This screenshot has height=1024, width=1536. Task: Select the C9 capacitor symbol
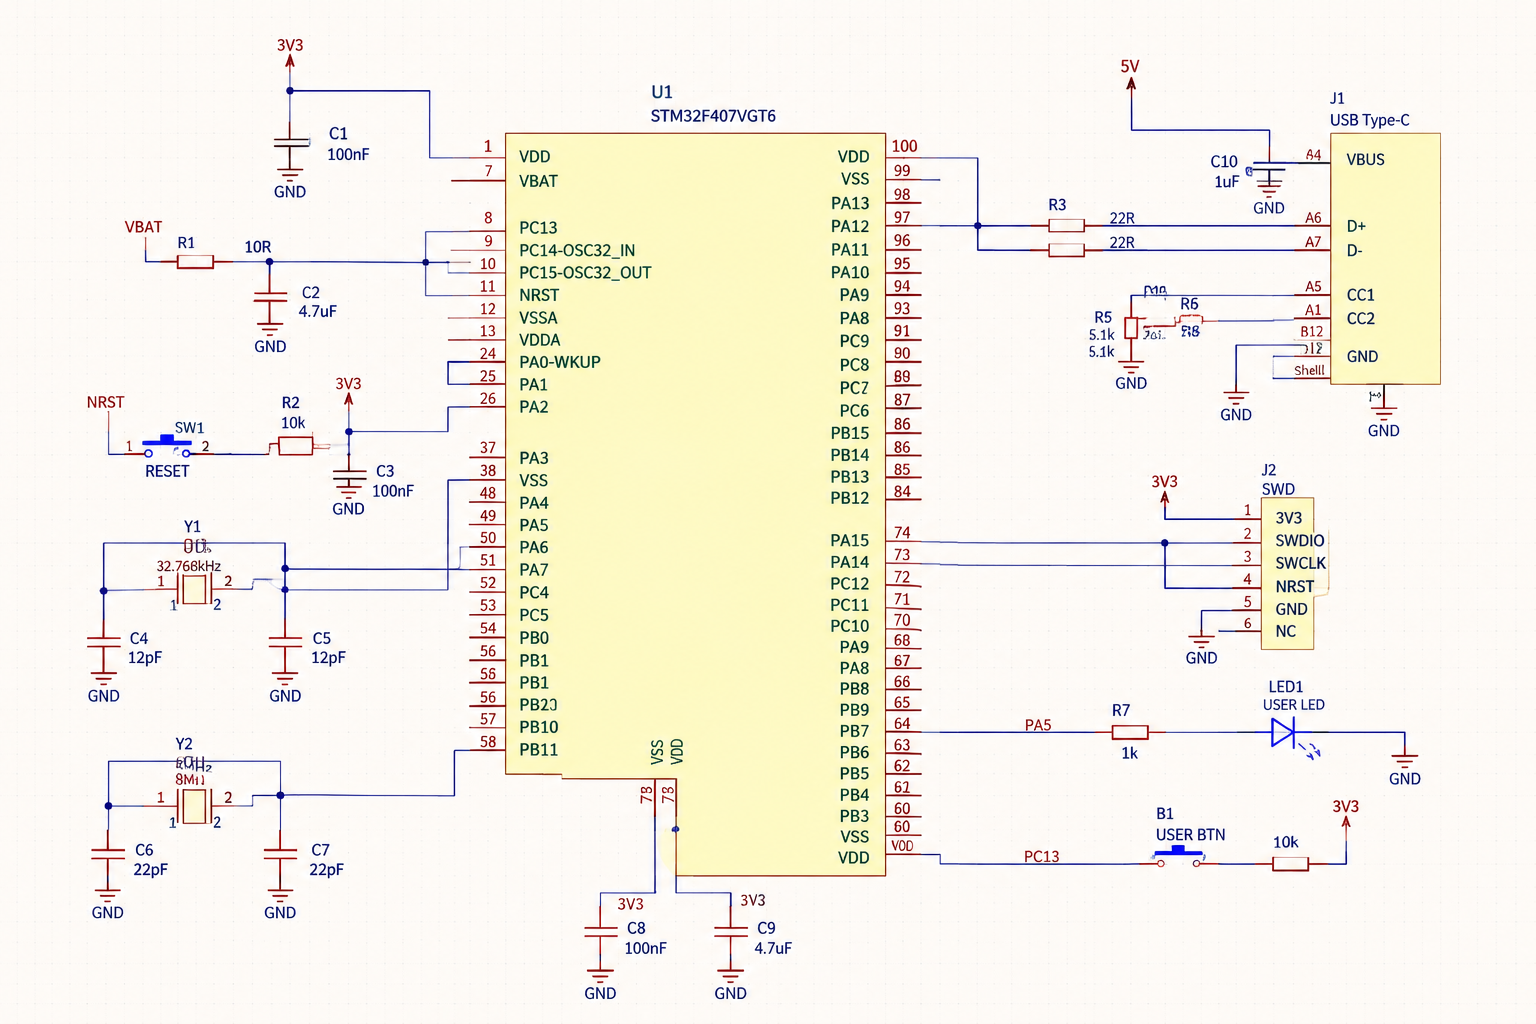tap(730, 932)
